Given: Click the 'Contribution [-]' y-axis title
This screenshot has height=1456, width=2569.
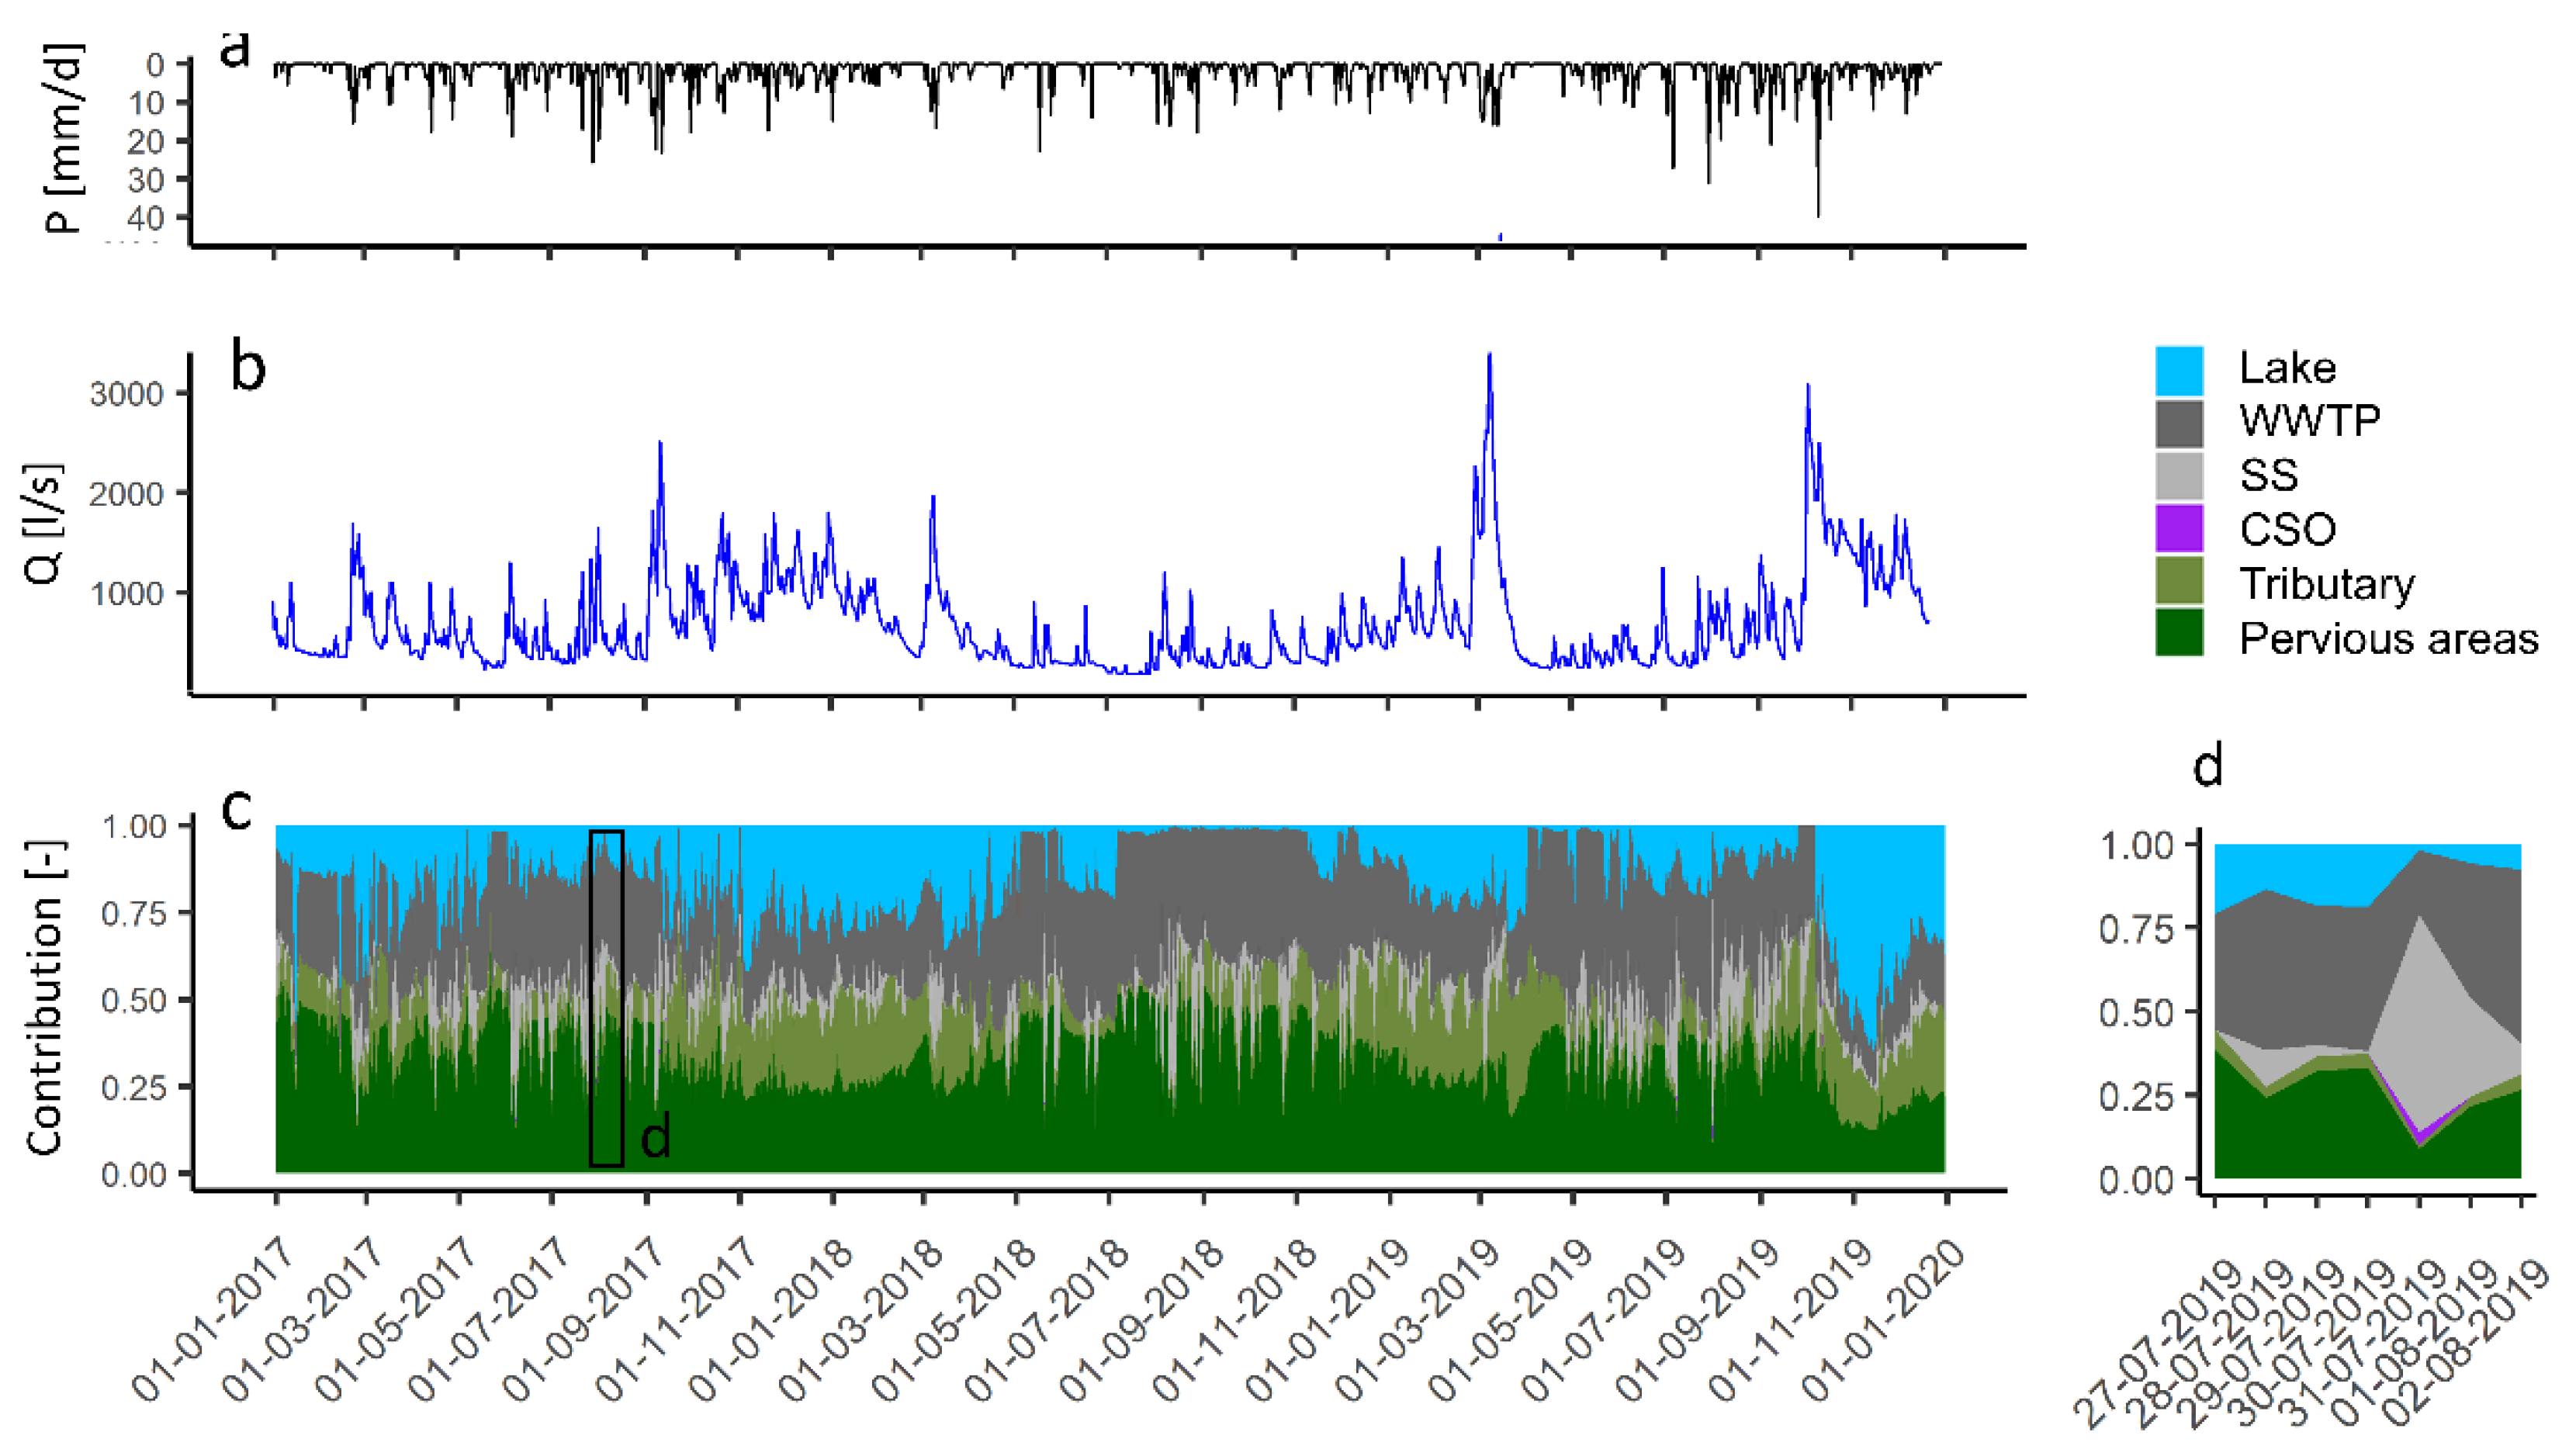Looking at the screenshot, I should click(46, 998).
